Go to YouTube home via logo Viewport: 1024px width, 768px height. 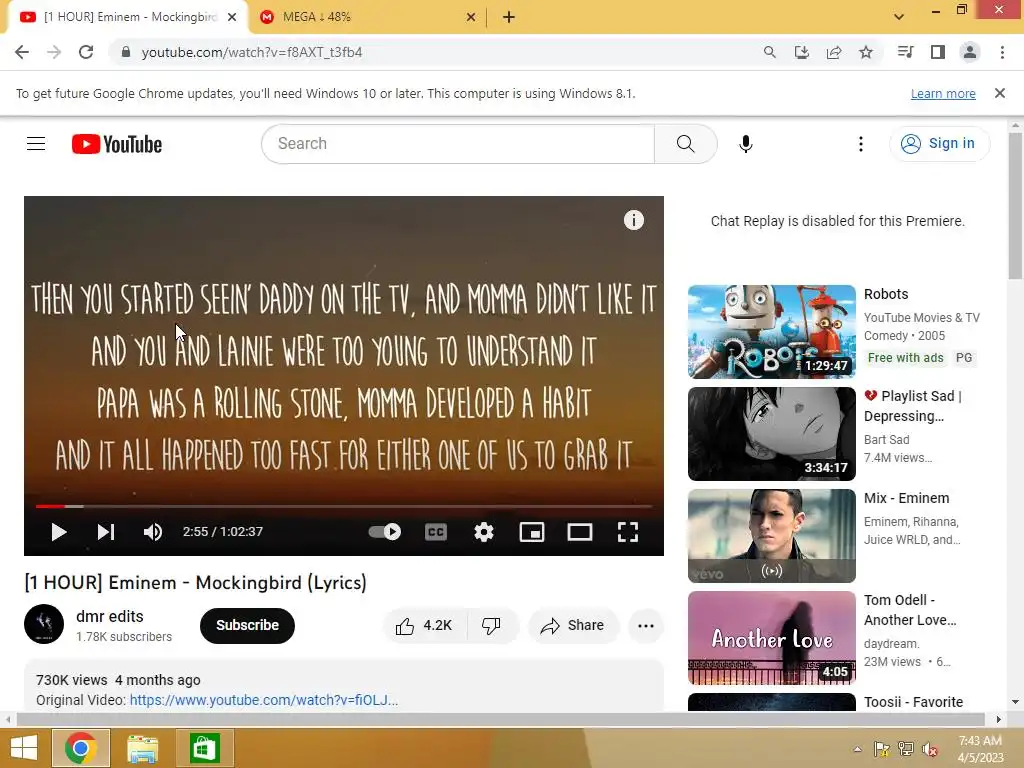point(117,144)
